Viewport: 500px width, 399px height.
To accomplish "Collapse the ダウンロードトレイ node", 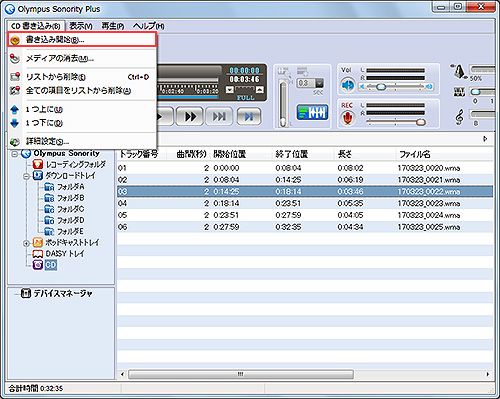I will [x=26, y=176].
